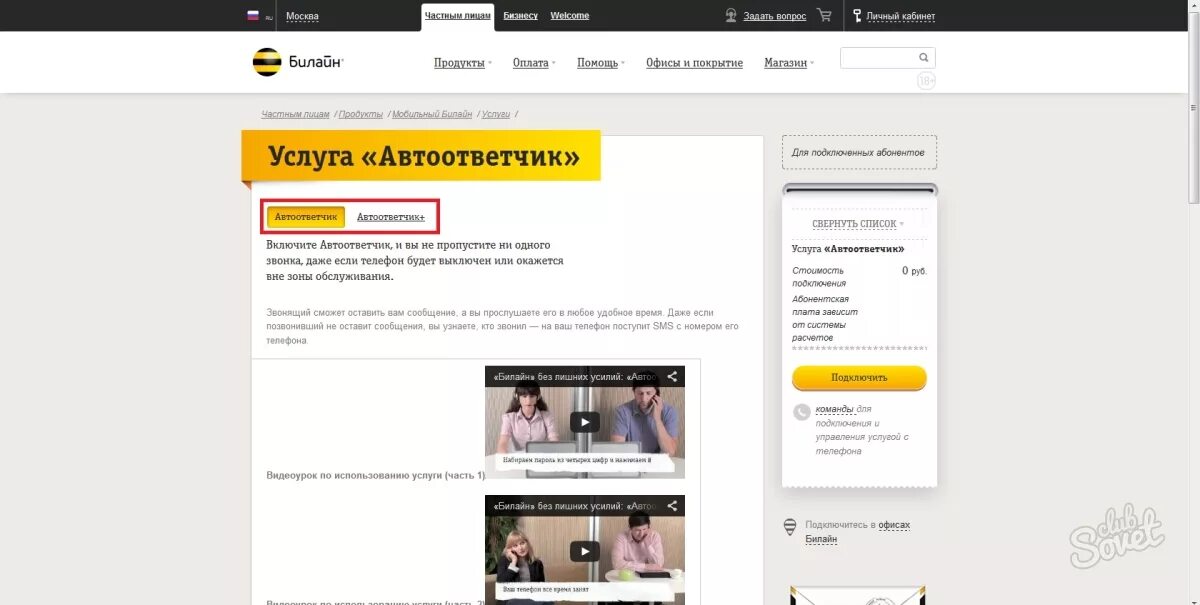
Task: Go to Услуги breadcrumb
Action: (496, 114)
